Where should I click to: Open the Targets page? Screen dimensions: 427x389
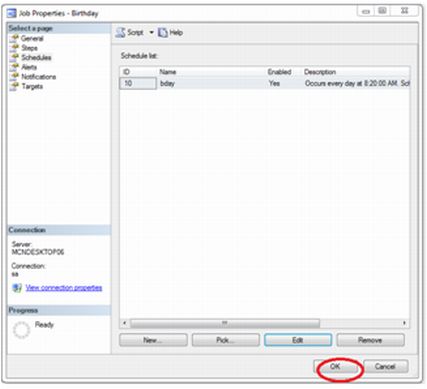click(32, 86)
